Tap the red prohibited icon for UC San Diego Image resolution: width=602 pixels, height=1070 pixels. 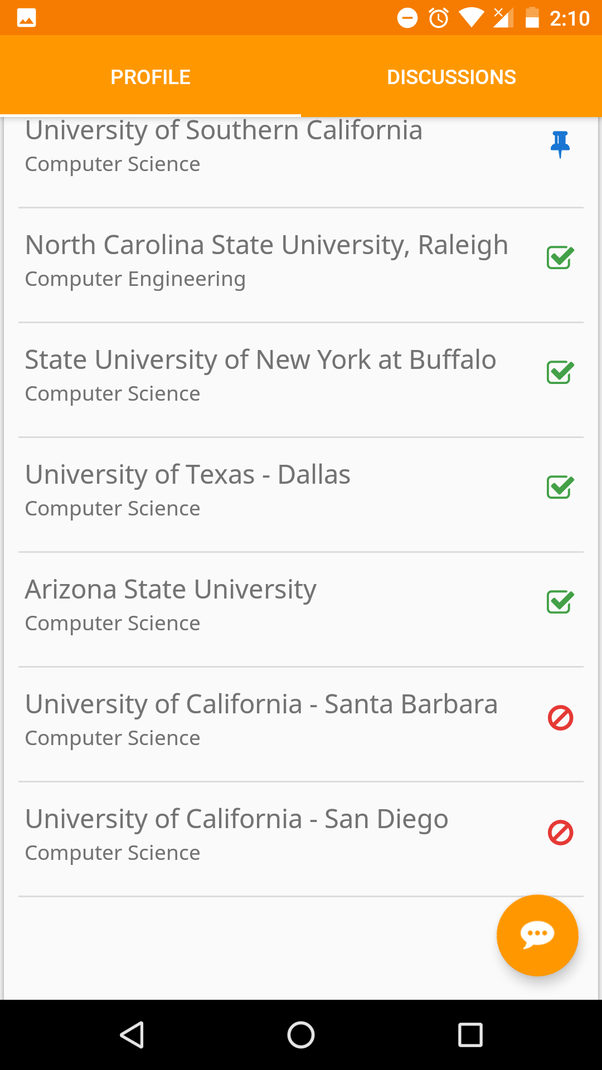[559, 832]
